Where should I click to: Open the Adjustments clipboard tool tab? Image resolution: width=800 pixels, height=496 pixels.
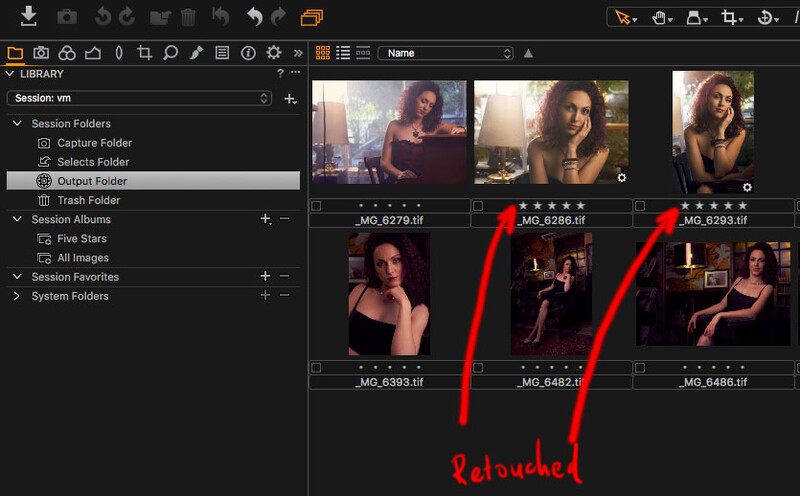click(222, 53)
